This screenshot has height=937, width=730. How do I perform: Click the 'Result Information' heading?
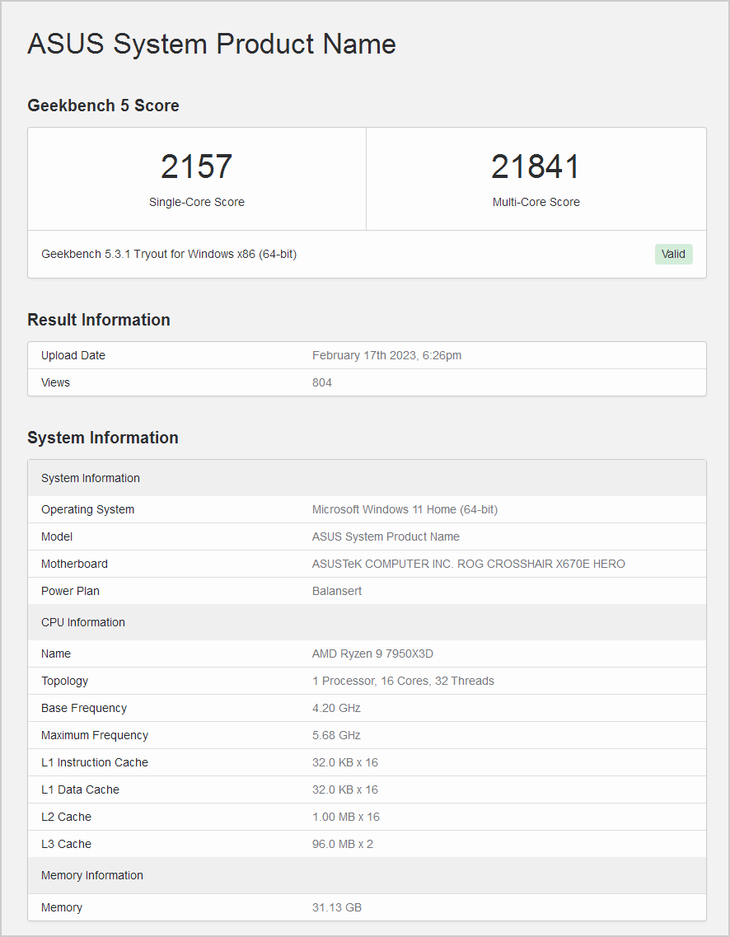pyautogui.click(x=99, y=320)
